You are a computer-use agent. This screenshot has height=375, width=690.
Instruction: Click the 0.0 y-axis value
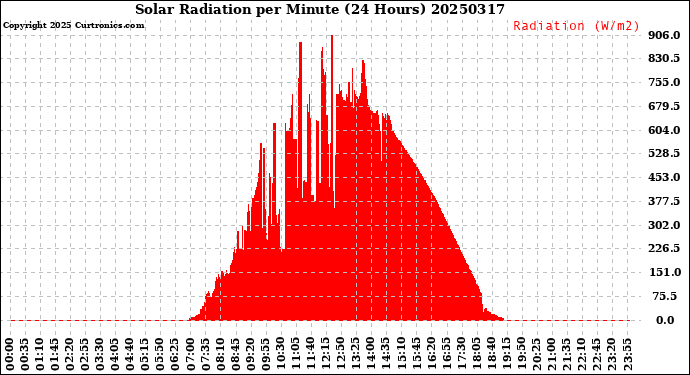665,320
